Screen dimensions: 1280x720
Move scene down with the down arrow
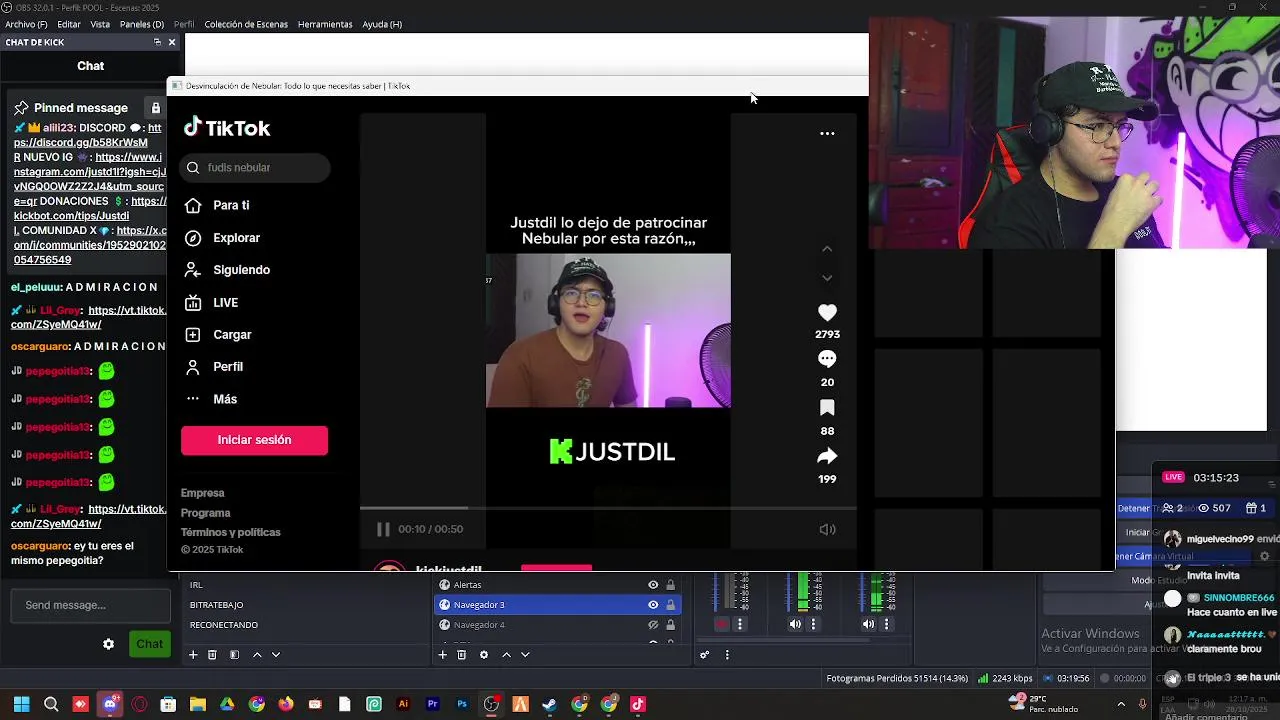pyautogui.click(x=276, y=655)
